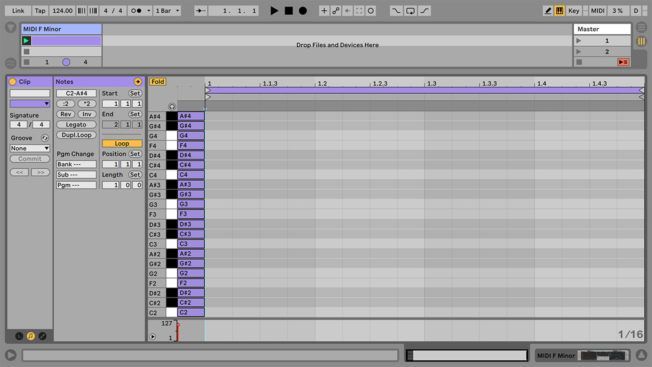Toggle the clip activator circle

(12, 81)
